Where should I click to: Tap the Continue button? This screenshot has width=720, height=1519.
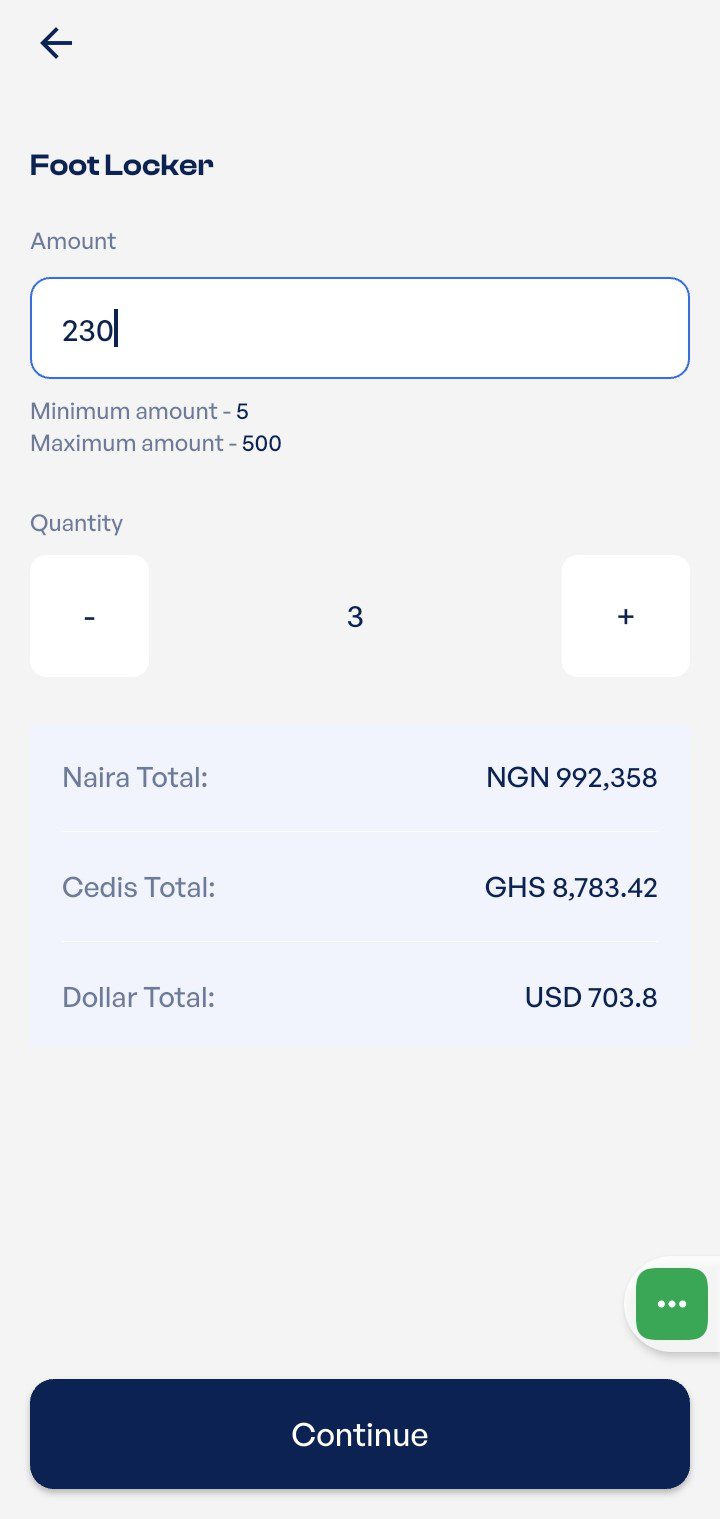[x=360, y=1434]
